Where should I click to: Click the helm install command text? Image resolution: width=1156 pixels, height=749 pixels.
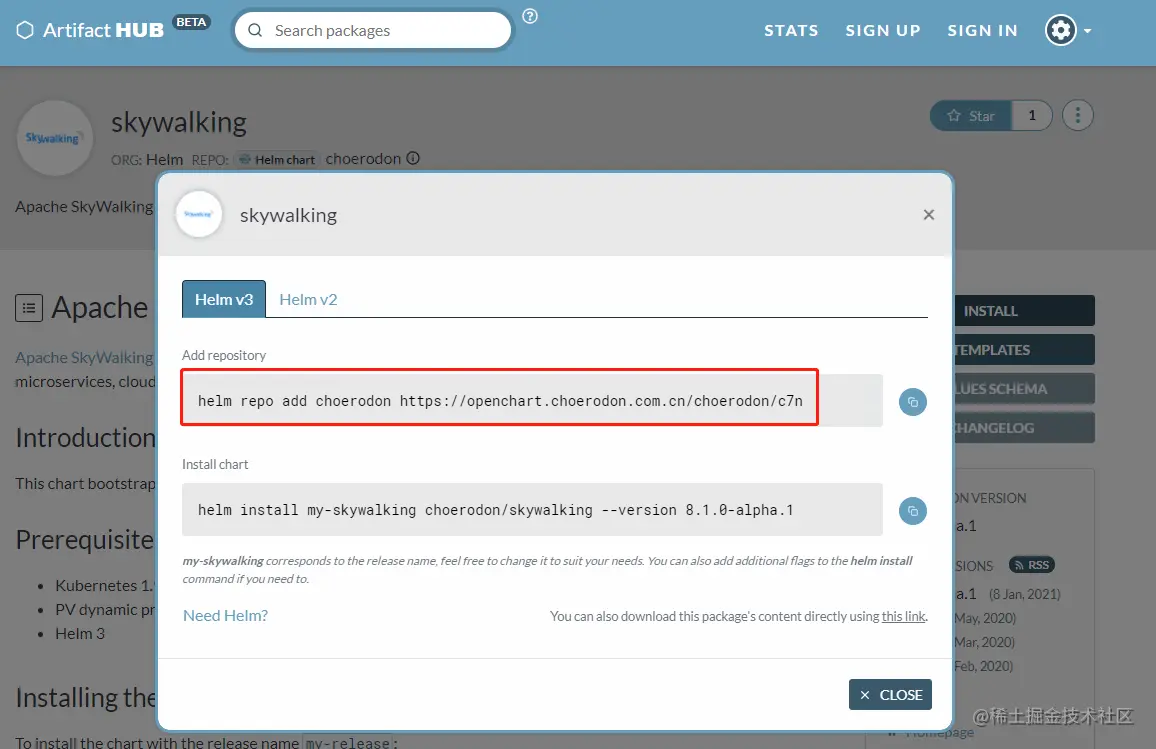click(495, 510)
